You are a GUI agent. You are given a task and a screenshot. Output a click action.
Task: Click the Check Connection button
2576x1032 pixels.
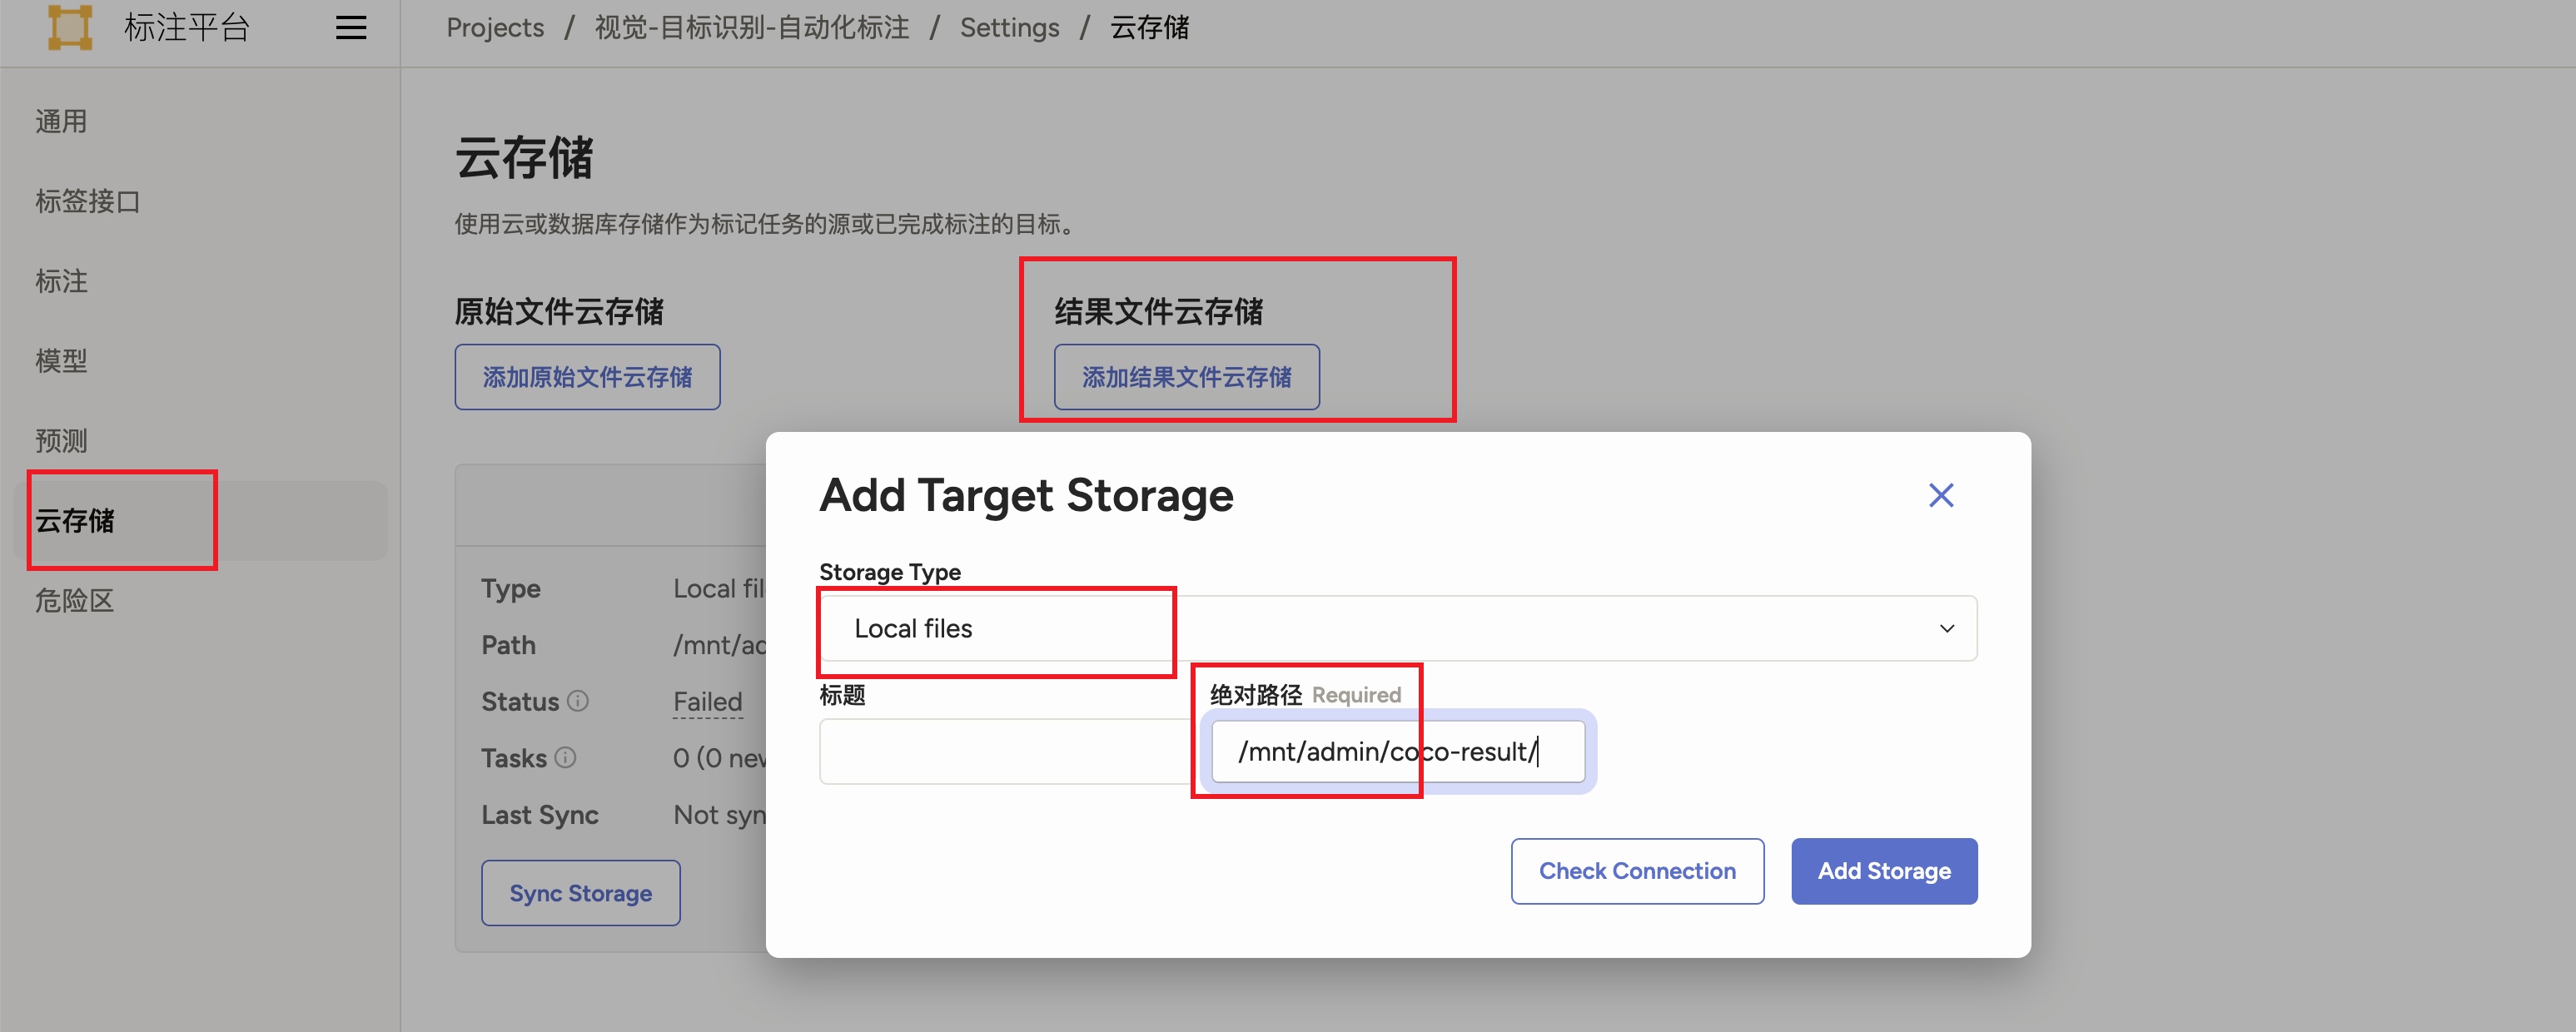(x=1636, y=871)
